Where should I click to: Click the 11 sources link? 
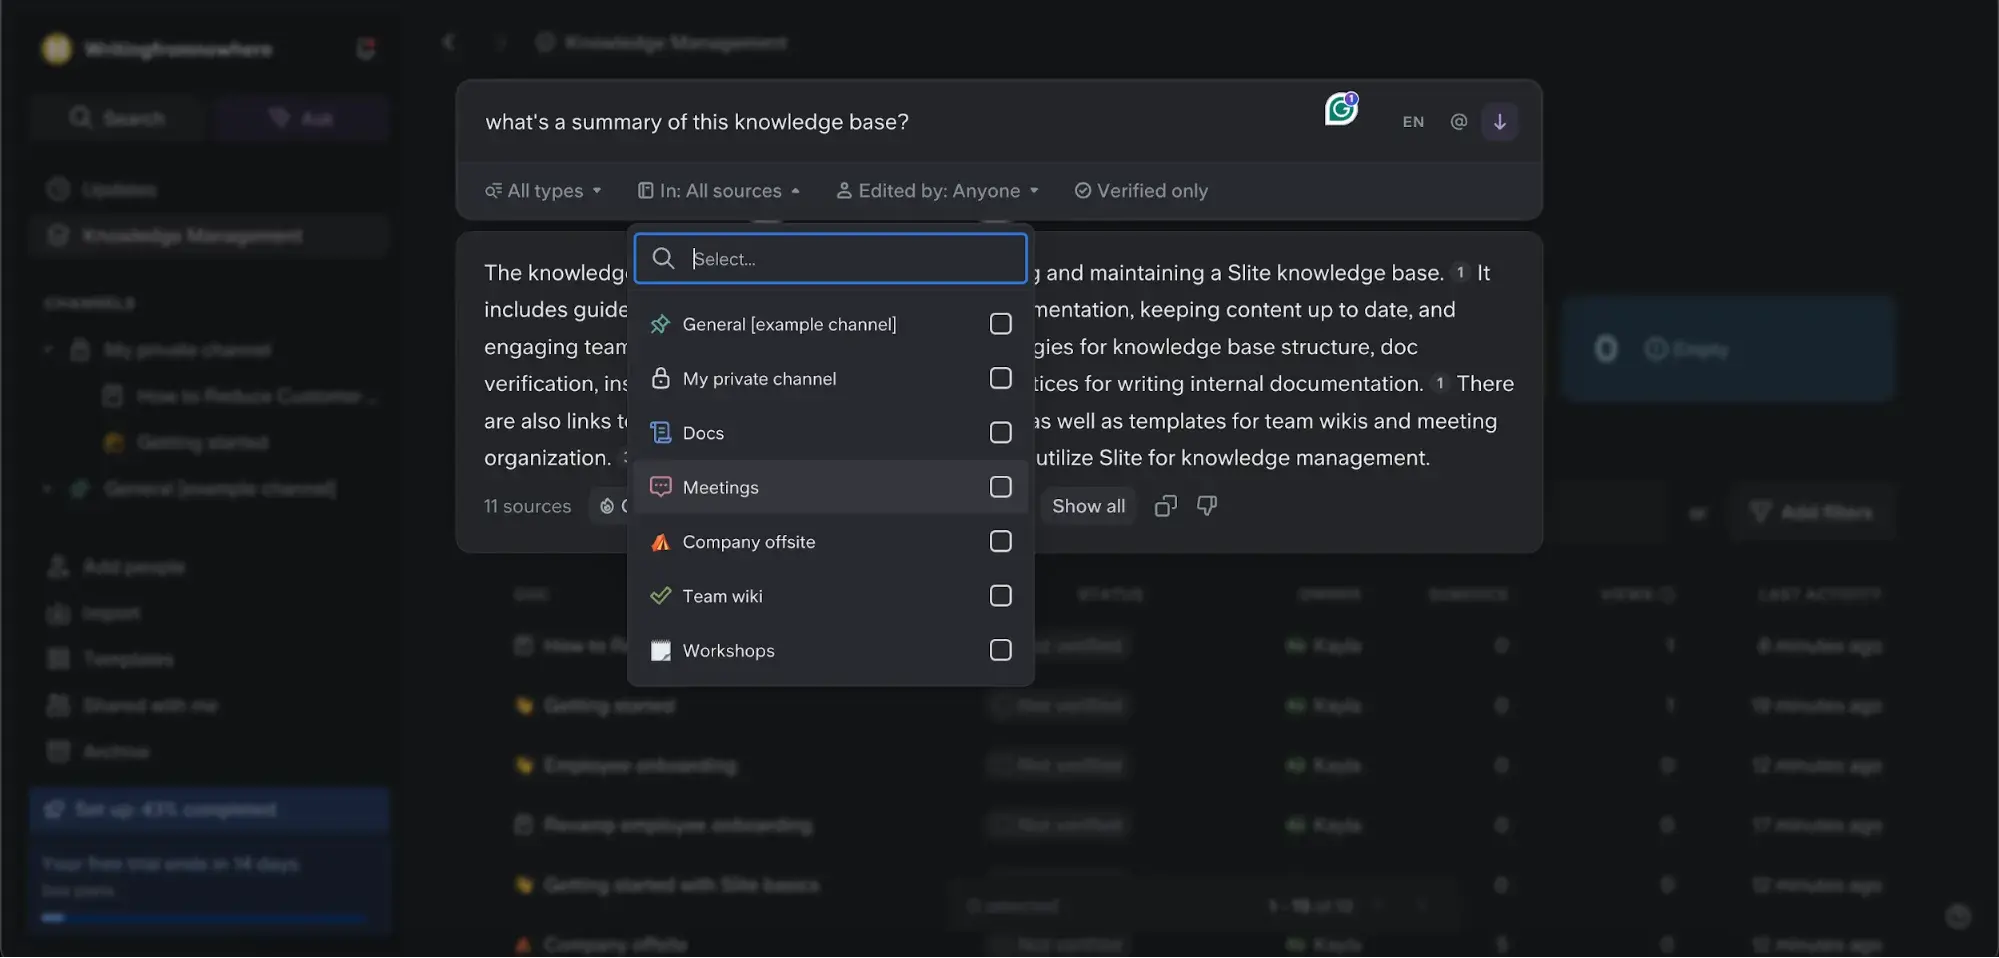[527, 507]
